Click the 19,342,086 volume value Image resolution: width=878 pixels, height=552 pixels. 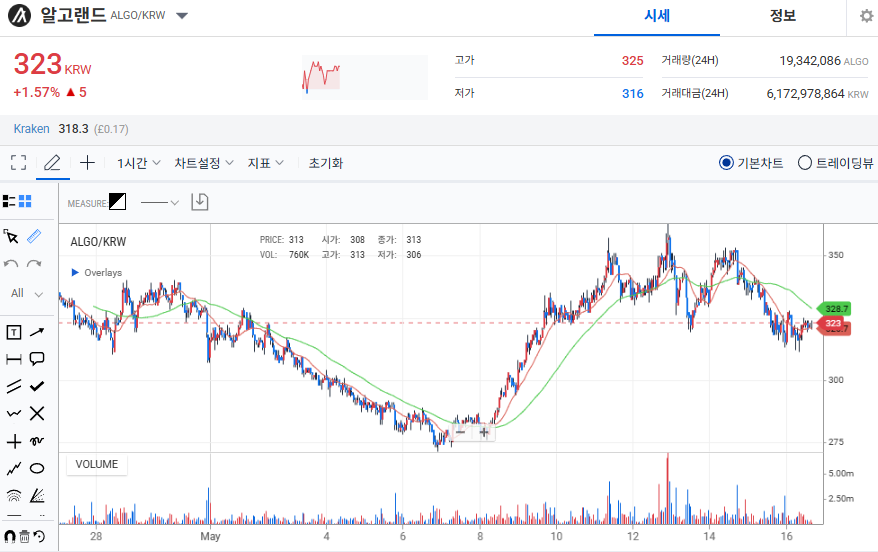pos(810,60)
